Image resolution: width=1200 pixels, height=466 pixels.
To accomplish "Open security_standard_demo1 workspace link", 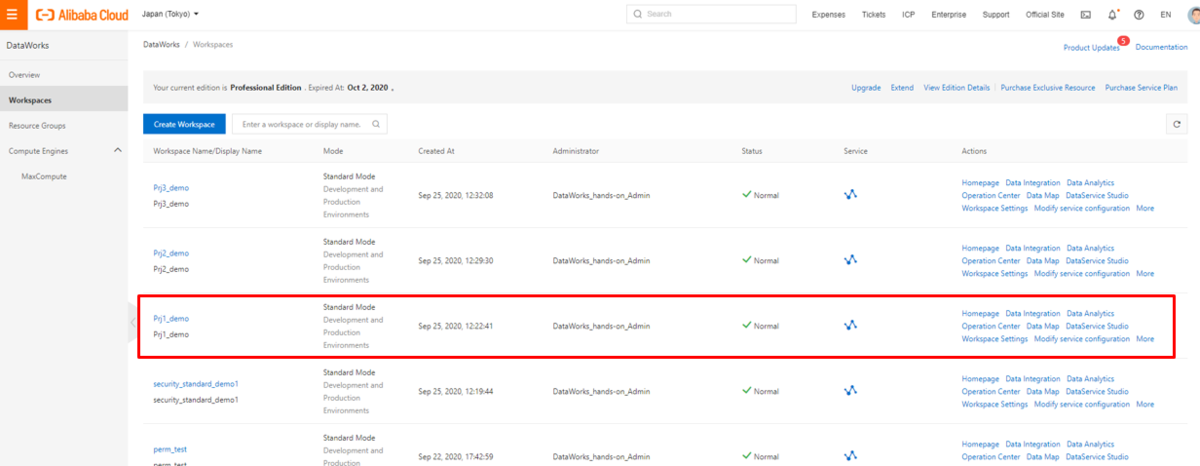I will 196,383.
